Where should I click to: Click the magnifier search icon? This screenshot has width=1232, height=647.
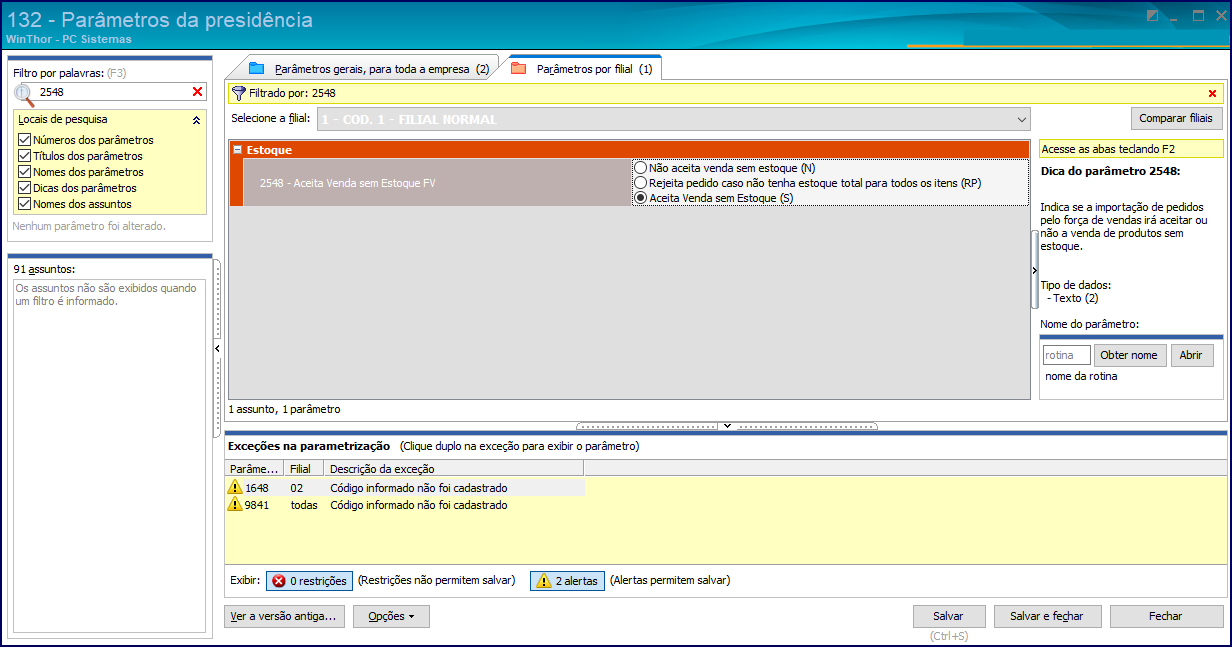pos(24,93)
